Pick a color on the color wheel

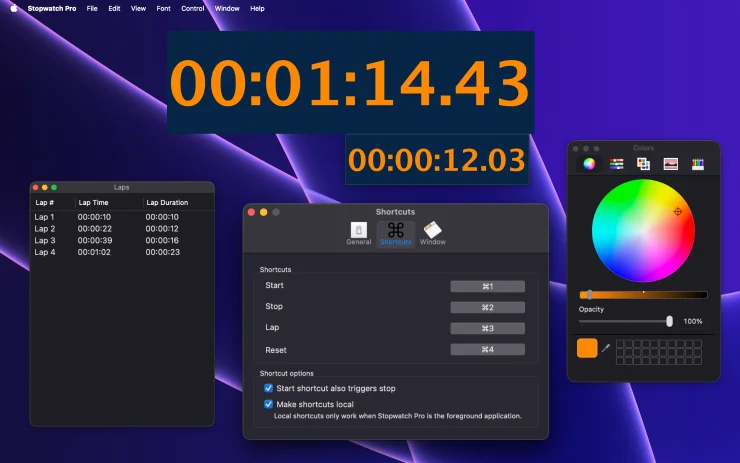643,230
